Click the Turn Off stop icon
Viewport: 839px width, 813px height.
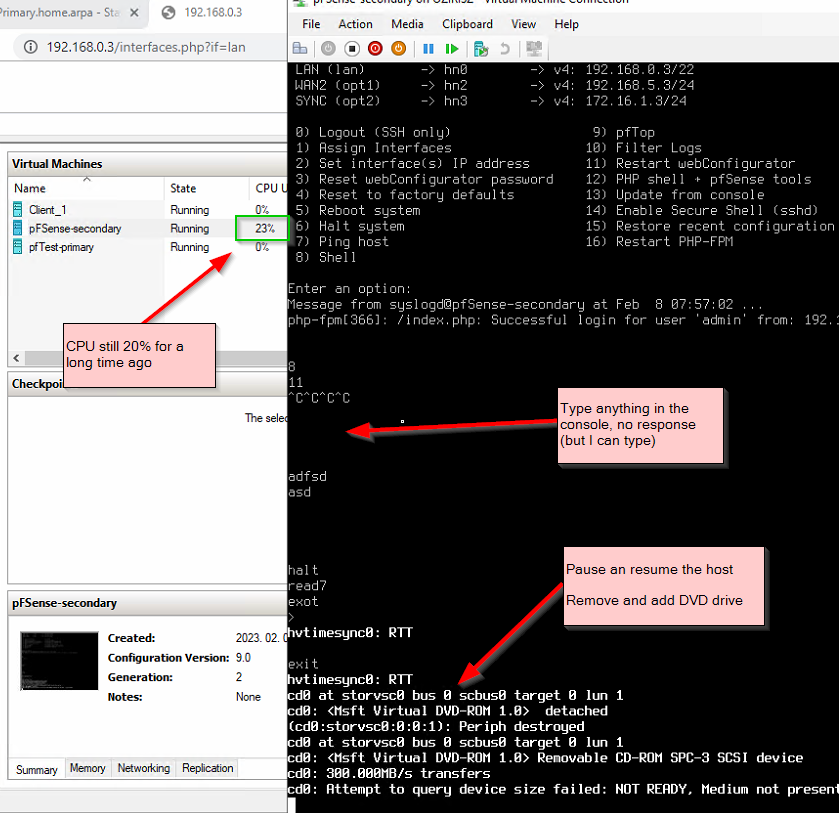[x=352, y=49]
